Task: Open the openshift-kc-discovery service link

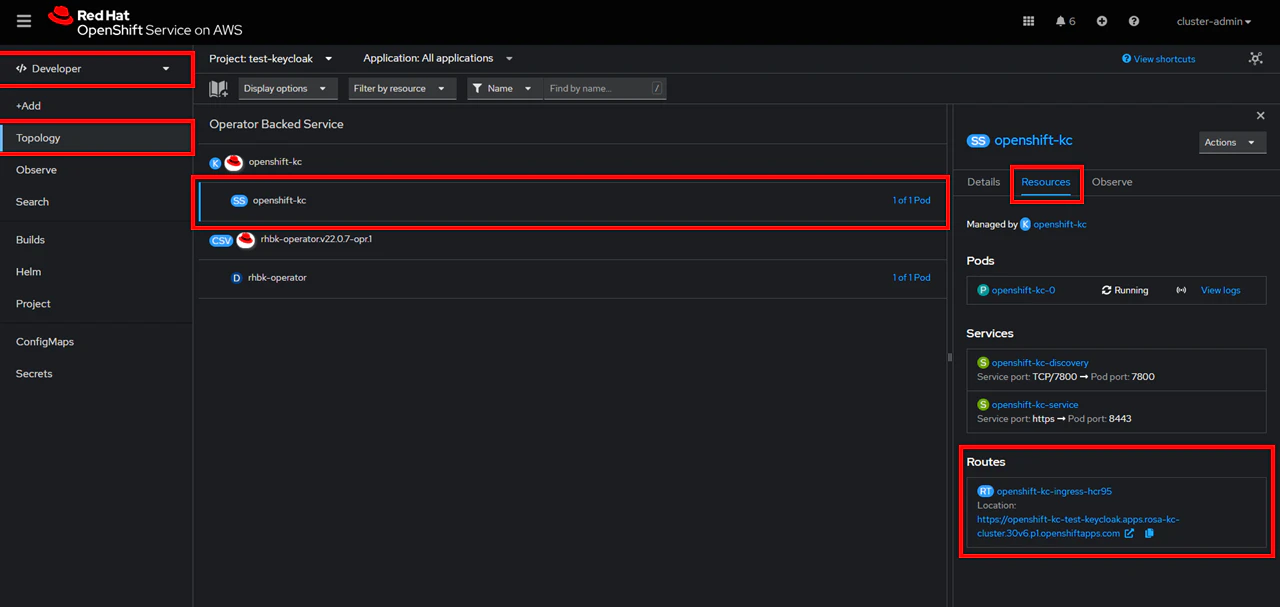Action: pyautogui.click(x=1040, y=363)
